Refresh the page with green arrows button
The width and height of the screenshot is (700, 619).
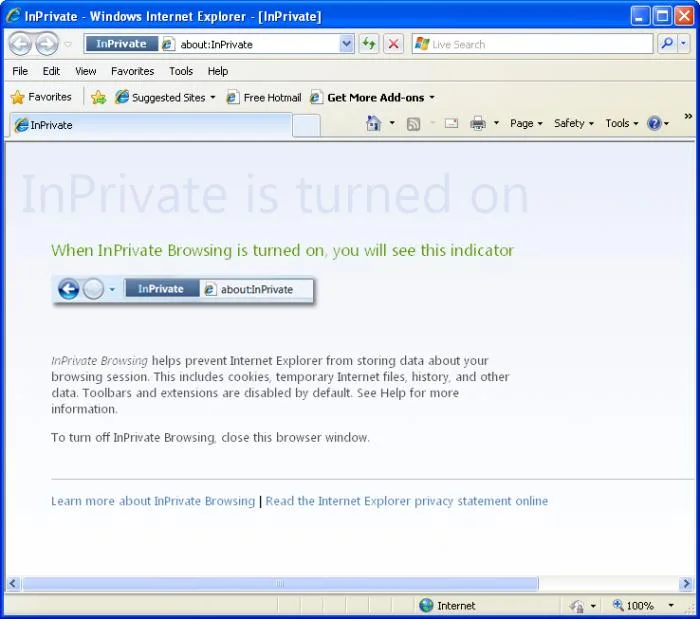pyautogui.click(x=369, y=44)
